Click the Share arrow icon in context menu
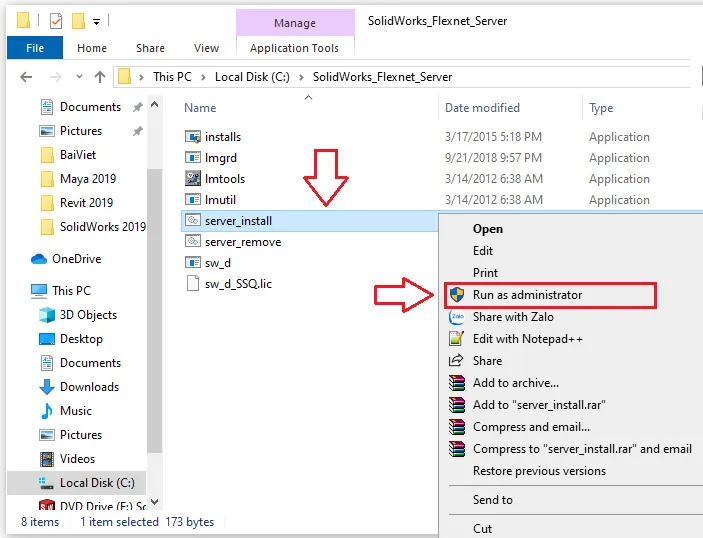 [456, 360]
